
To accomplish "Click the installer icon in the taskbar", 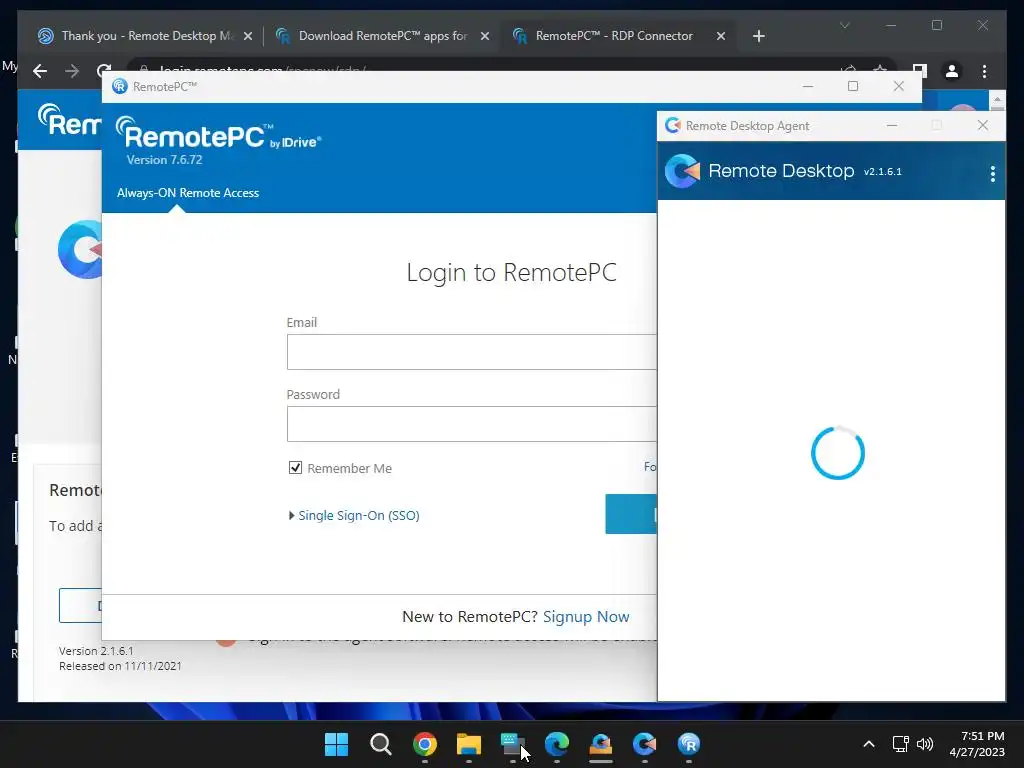I will (601, 744).
